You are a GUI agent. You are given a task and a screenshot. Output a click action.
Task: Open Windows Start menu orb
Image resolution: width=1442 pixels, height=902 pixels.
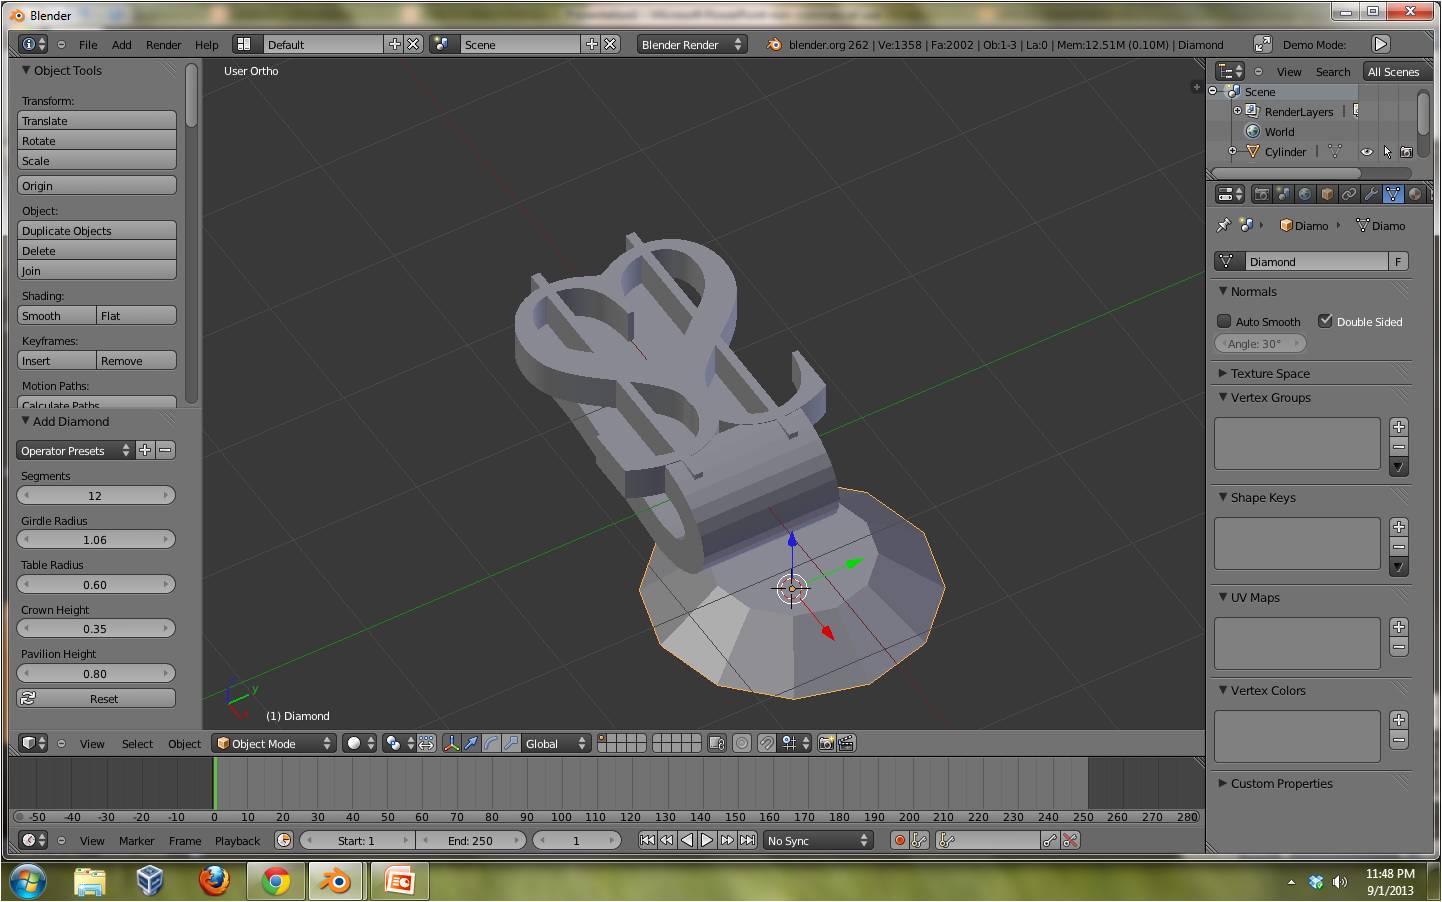(28, 880)
